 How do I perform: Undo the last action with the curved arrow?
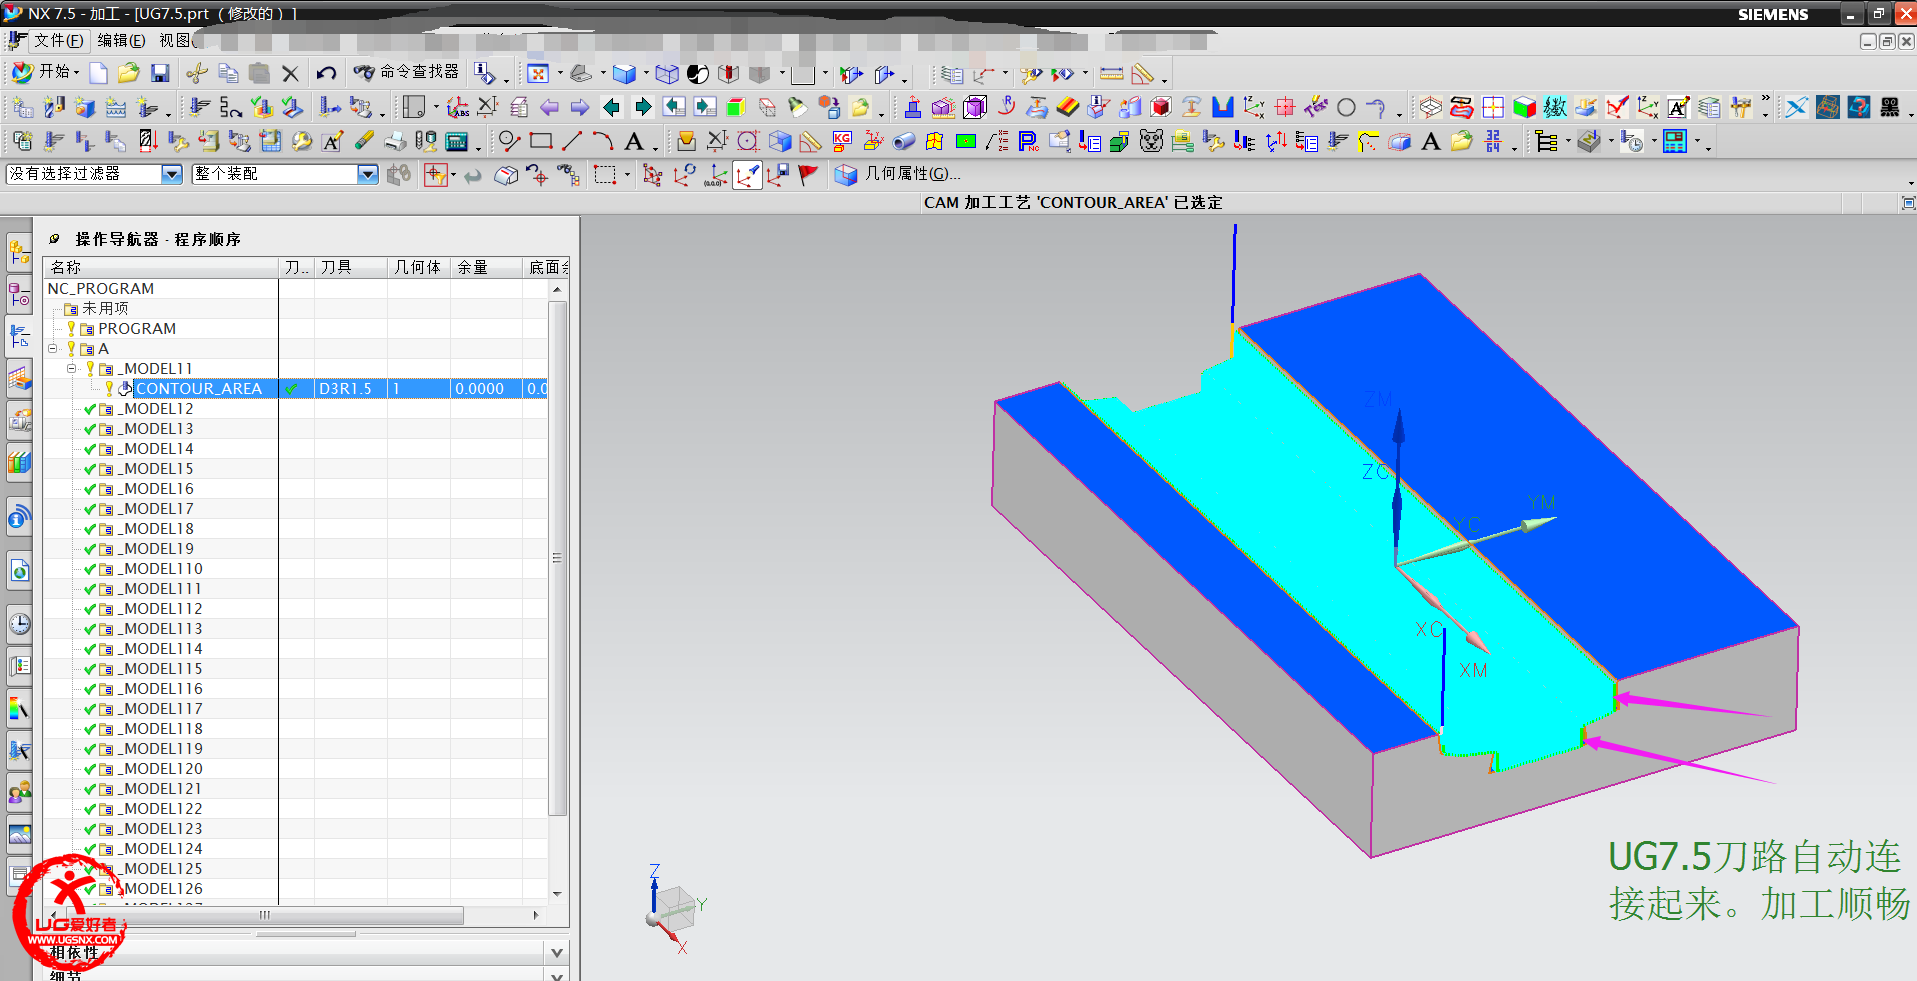click(x=326, y=73)
